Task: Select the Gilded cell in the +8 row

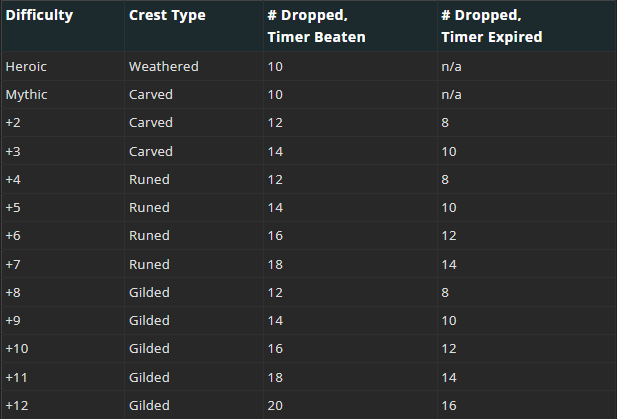Action: [150, 293]
